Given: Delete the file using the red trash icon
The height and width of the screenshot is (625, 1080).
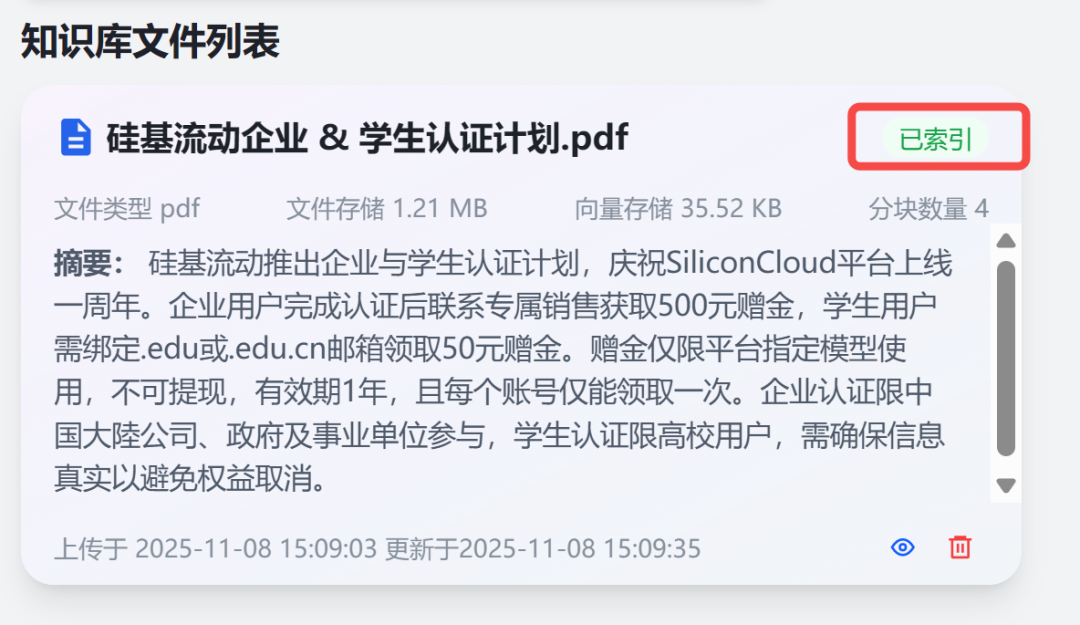Looking at the screenshot, I should point(960,547).
